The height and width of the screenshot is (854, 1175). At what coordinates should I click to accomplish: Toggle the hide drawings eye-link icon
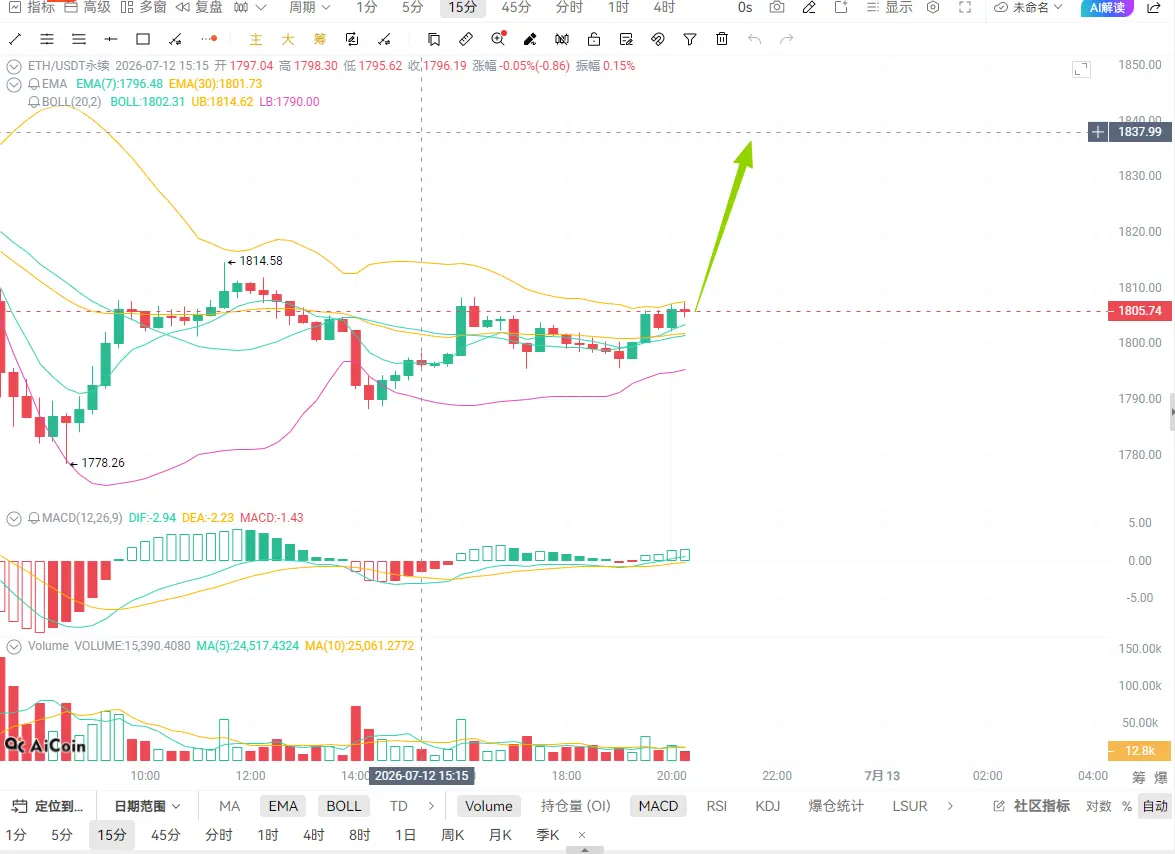click(x=658, y=39)
